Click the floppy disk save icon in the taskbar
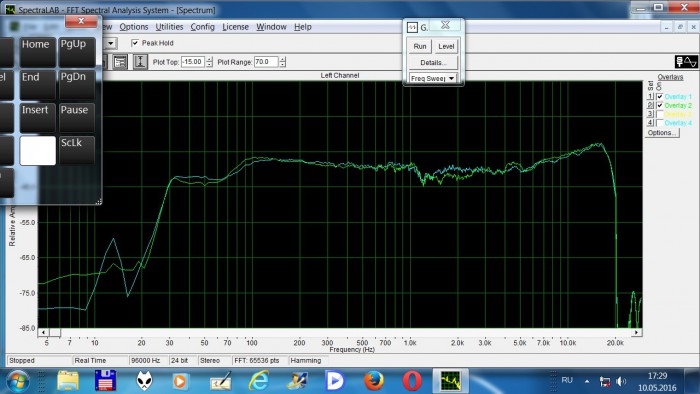700x394 pixels. (x=106, y=381)
